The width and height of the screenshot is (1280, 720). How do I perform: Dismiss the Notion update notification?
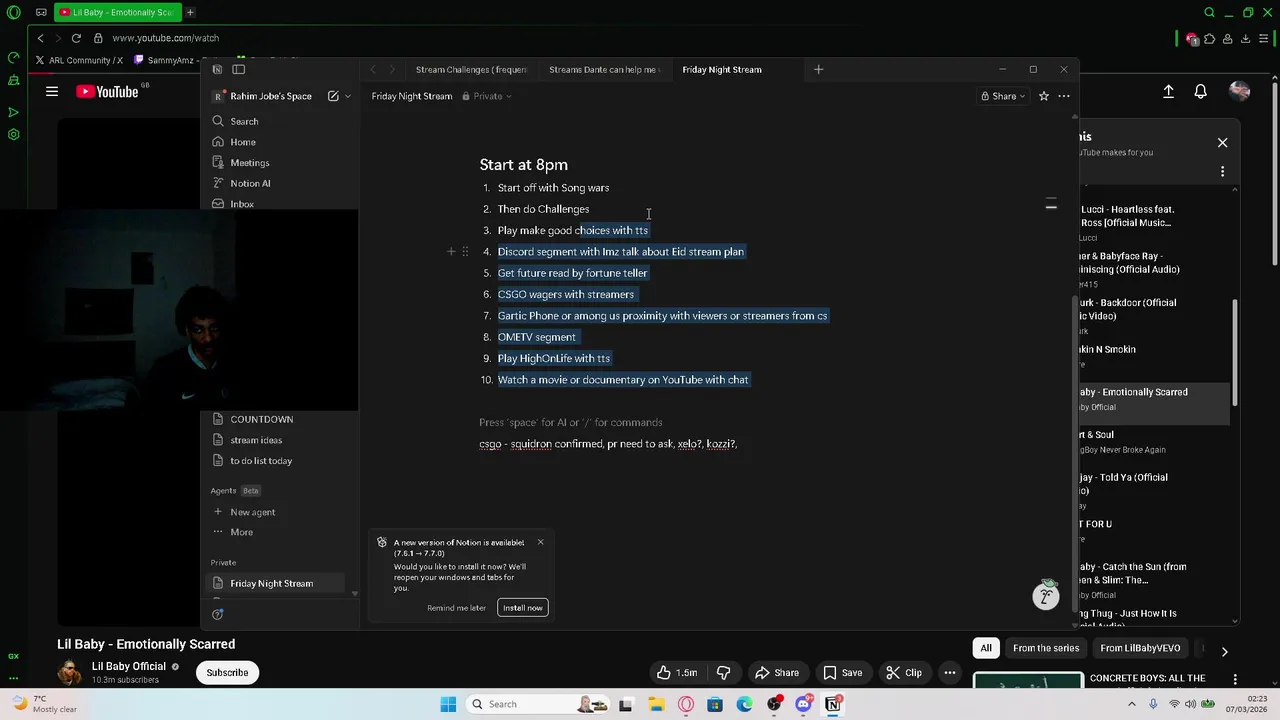(x=540, y=542)
